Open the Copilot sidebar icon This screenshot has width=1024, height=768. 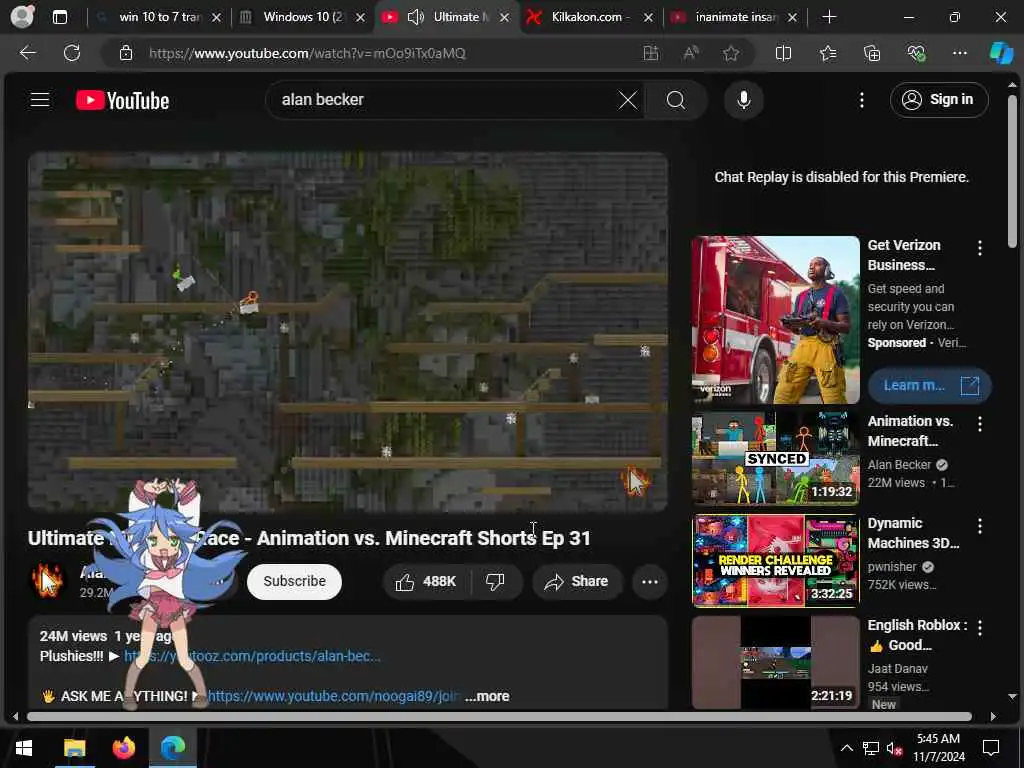click(1001, 53)
